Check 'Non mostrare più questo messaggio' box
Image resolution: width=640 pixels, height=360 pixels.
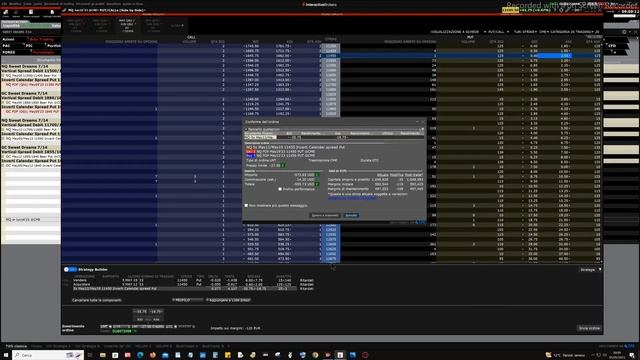click(246, 205)
